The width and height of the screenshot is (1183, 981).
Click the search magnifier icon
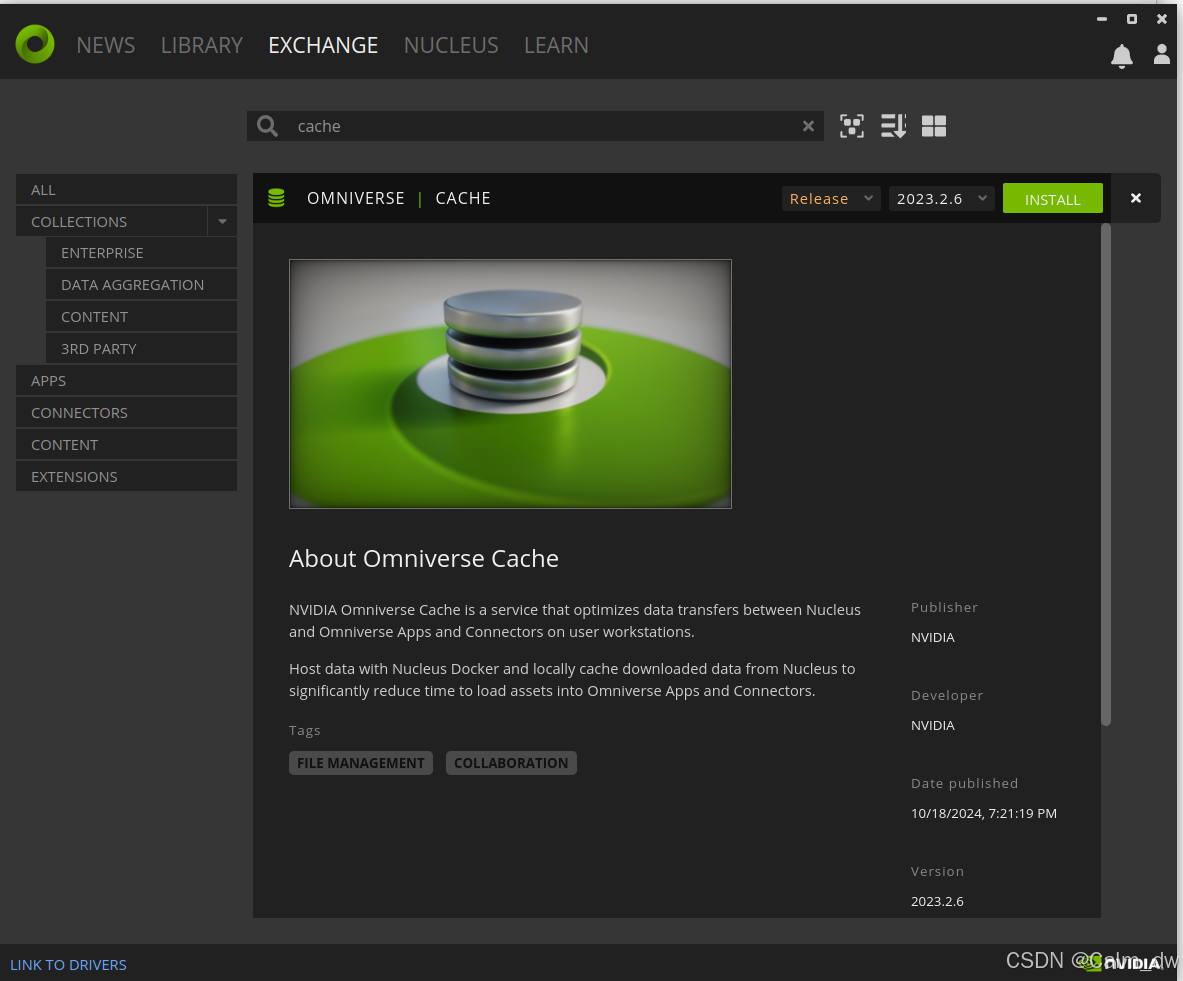tap(267, 126)
